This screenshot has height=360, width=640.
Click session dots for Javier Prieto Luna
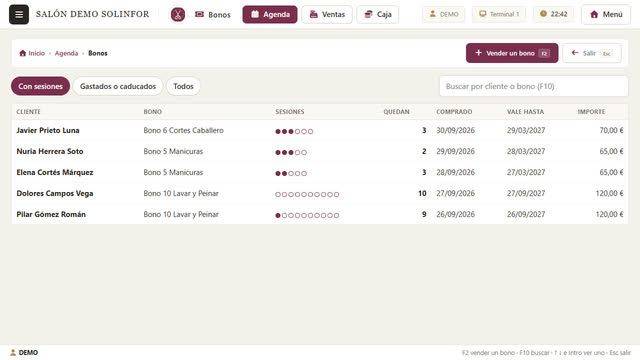(x=294, y=131)
